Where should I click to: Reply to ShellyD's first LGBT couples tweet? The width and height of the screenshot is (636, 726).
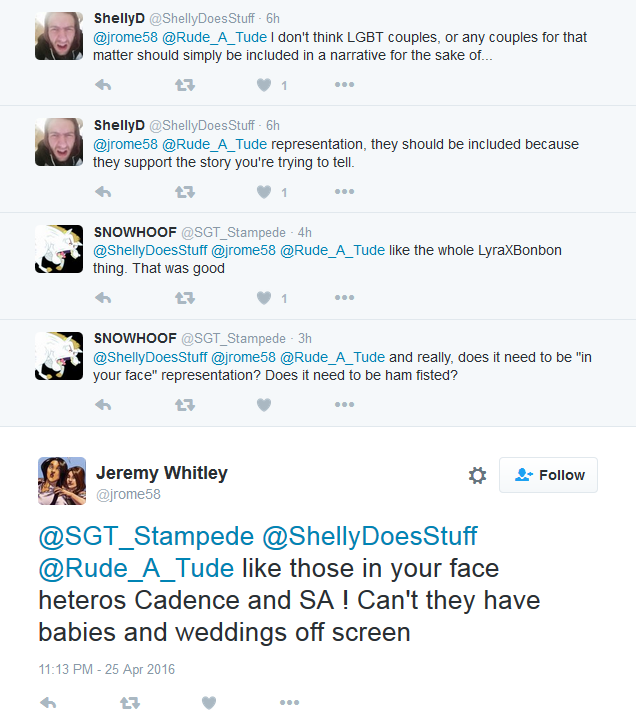point(102,85)
